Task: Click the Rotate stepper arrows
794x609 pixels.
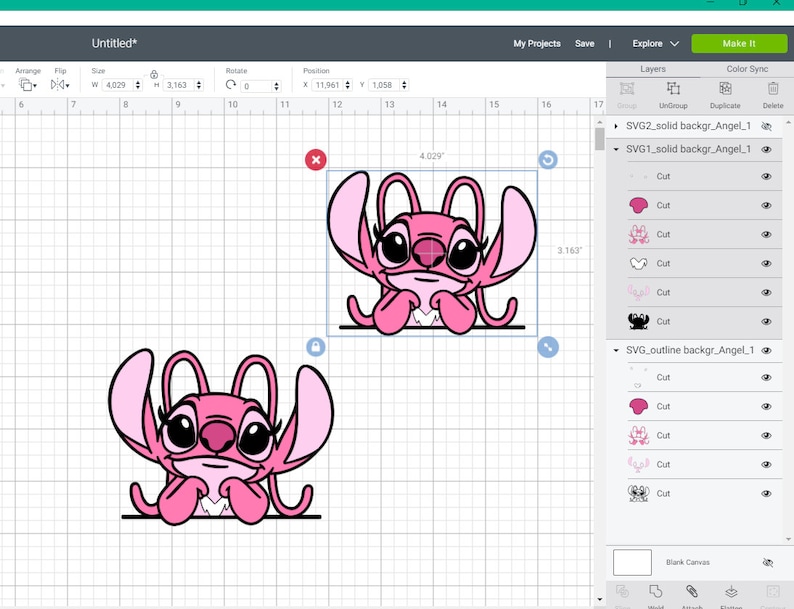Action: 276,86
